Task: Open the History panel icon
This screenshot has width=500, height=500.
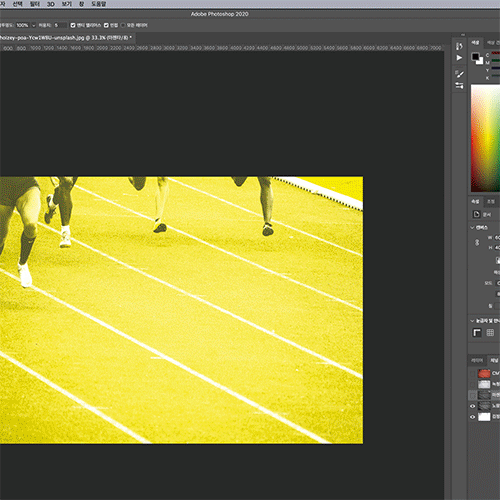Action: 459,46
